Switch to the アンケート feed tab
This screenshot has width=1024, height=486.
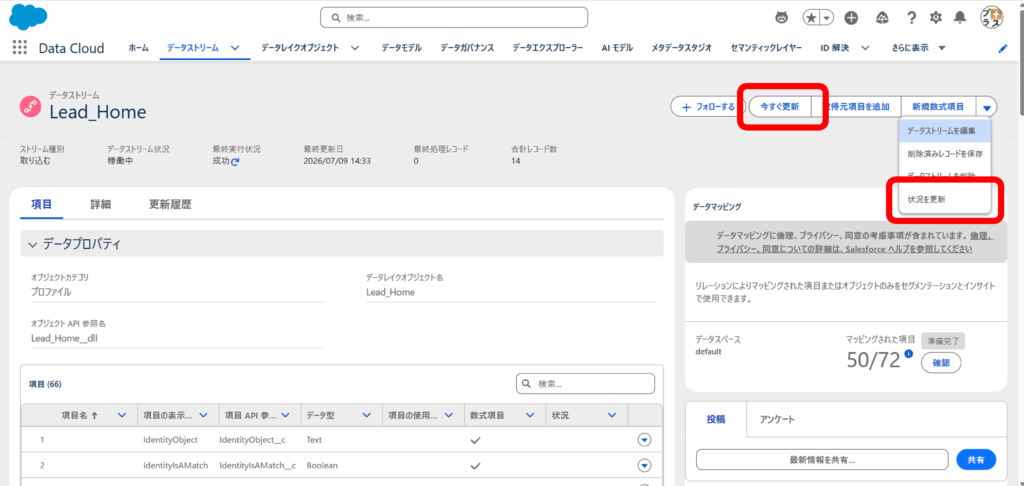777,420
